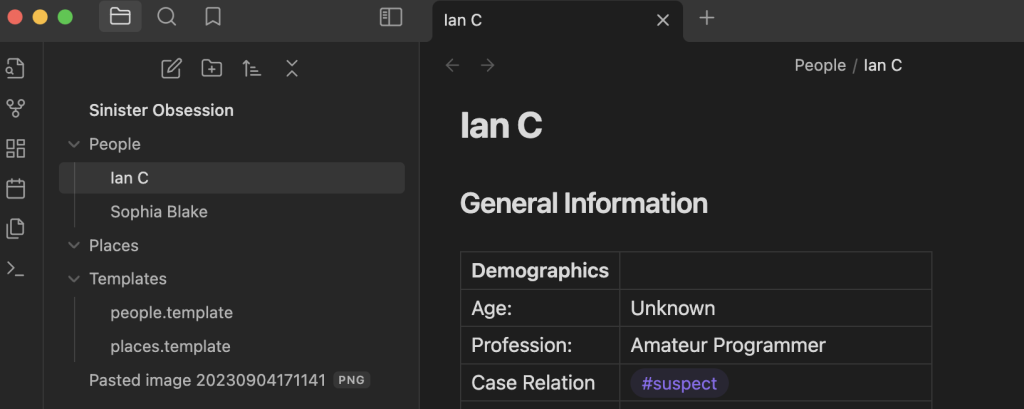Toggle the left sidebar panel icon
Screen dimensions: 1024x409
(x=391, y=17)
